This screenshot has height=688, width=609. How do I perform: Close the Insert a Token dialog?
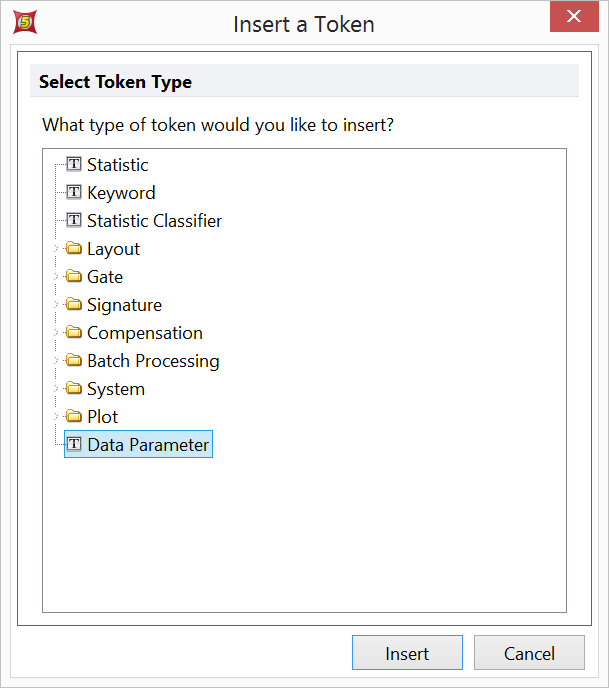pos(573,17)
